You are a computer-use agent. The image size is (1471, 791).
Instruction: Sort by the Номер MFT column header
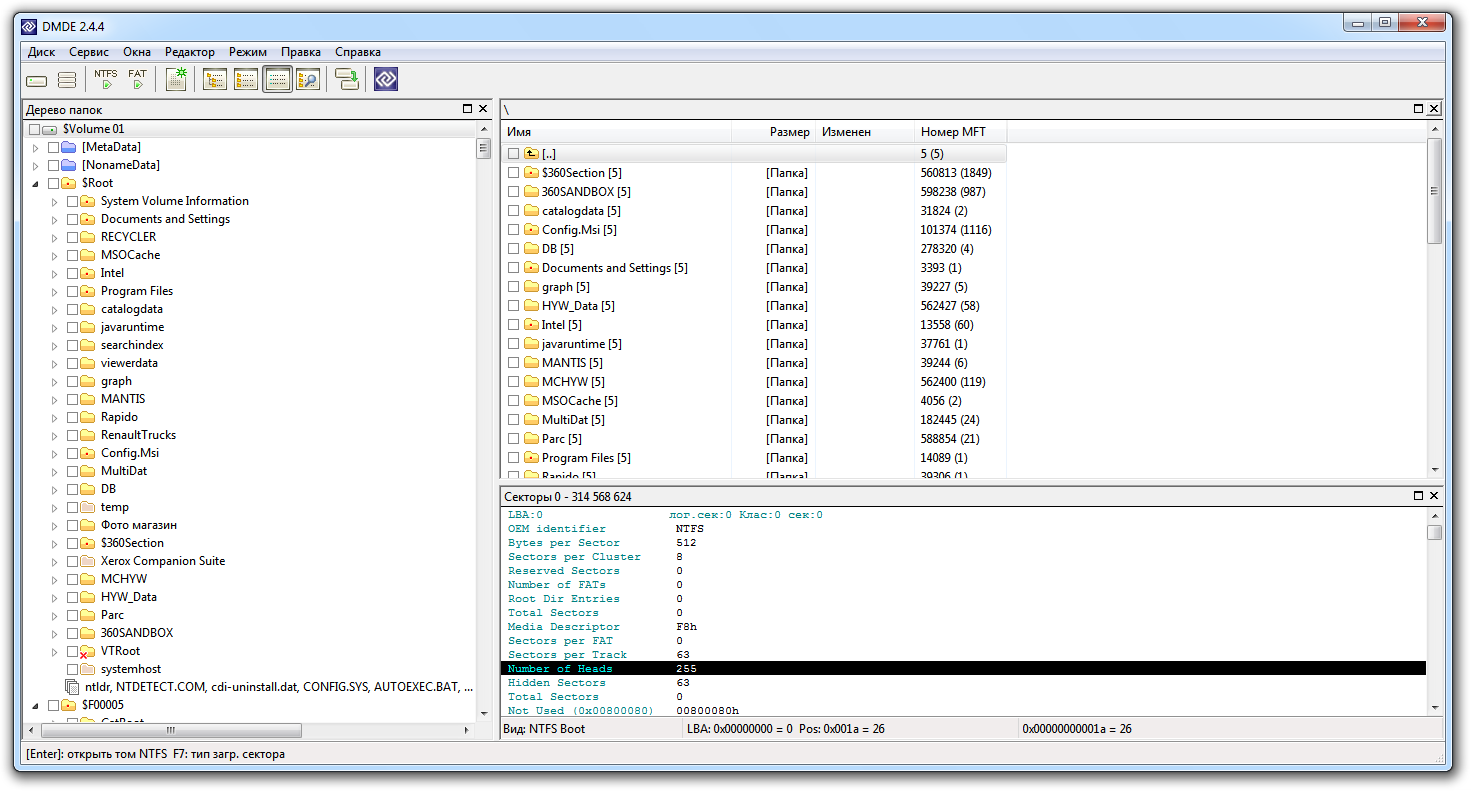click(952, 132)
